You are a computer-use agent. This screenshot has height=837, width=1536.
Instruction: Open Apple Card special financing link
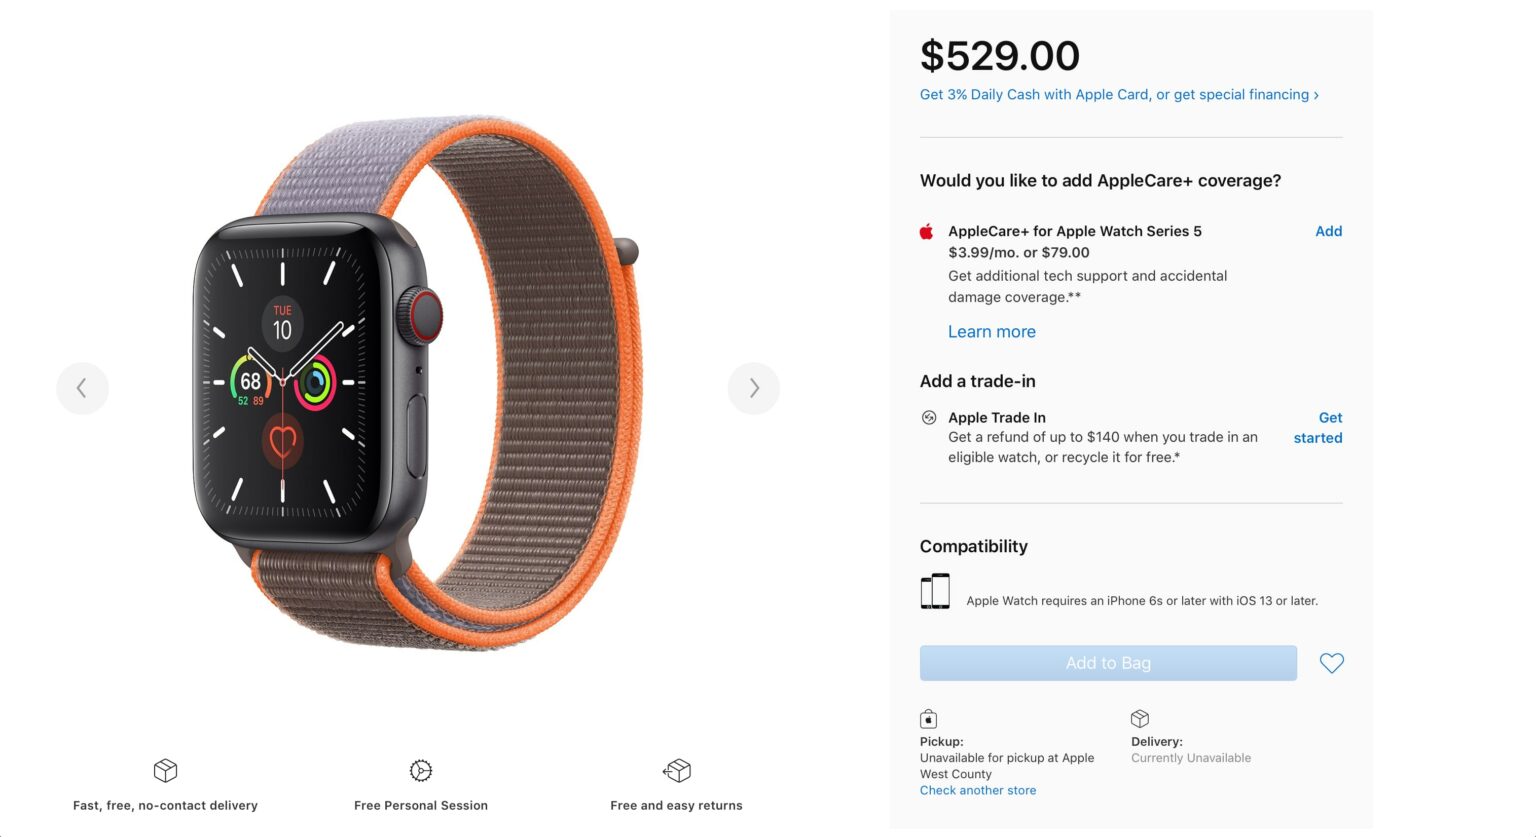[1119, 95]
